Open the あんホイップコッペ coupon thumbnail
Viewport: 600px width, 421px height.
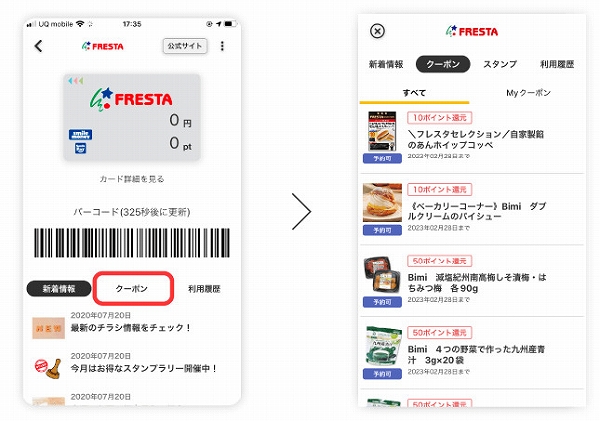pos(382,132)
